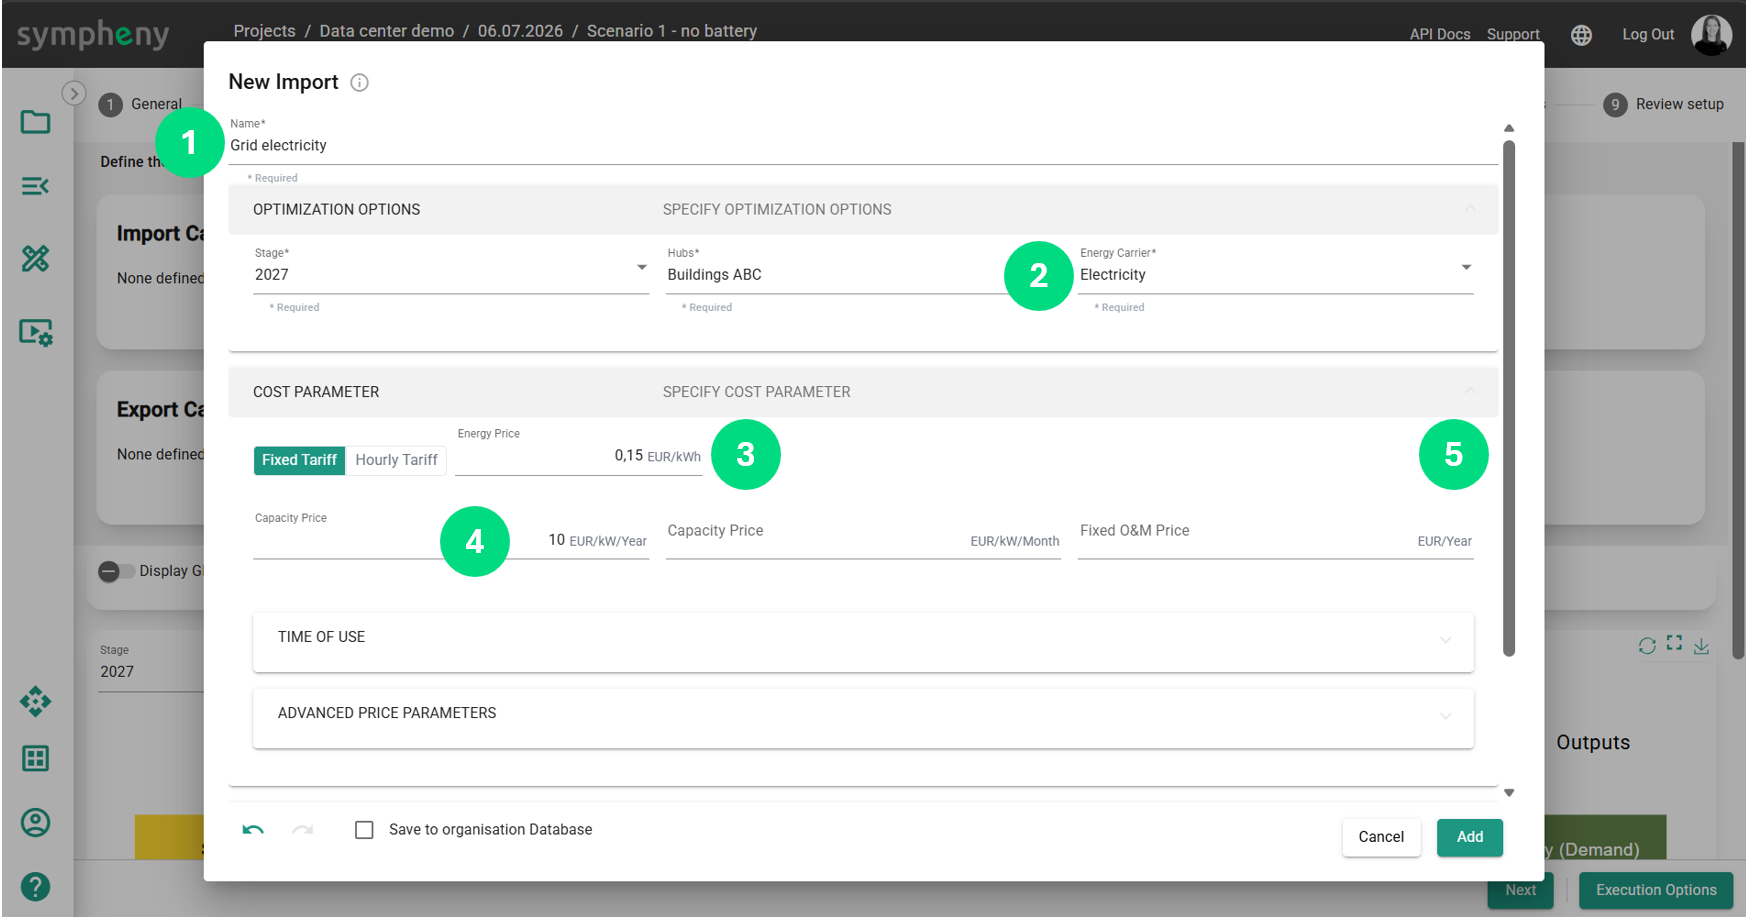
Task: Open the Energy Carrier Electricity dropdown
Action: coord(1276,269)
